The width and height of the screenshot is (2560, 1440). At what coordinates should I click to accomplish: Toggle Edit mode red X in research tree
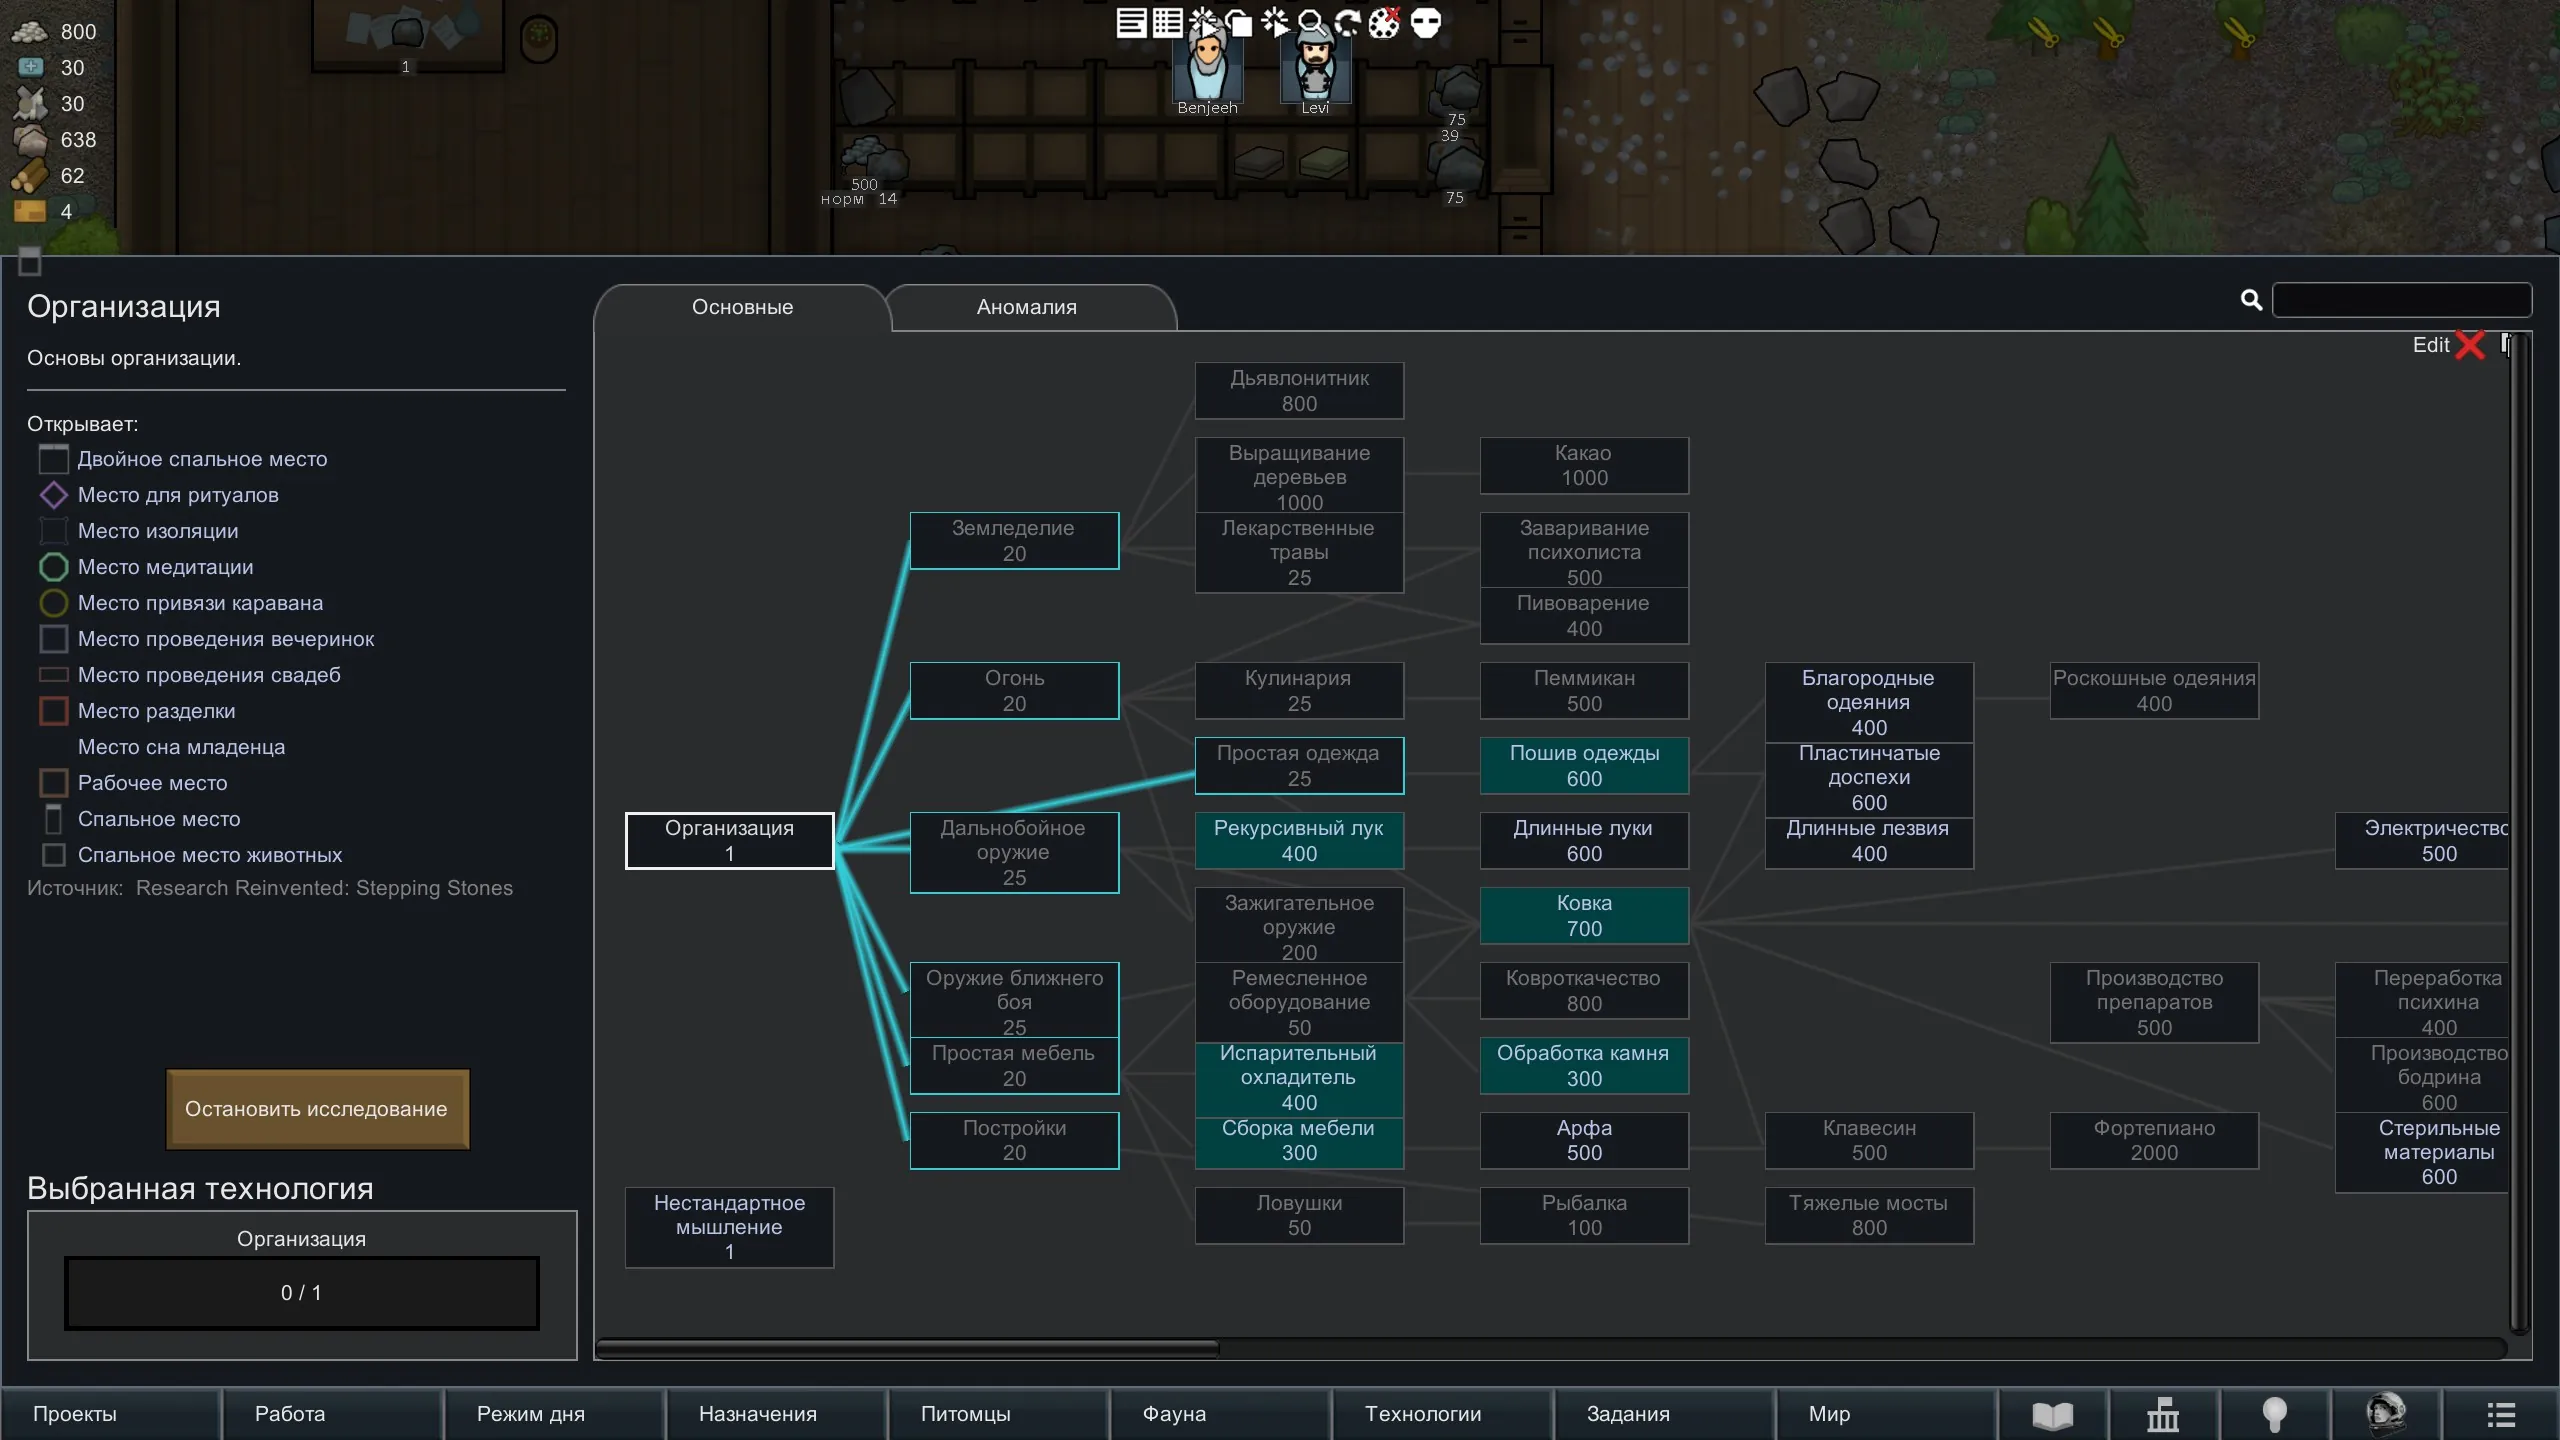[x=2469, y=345]
